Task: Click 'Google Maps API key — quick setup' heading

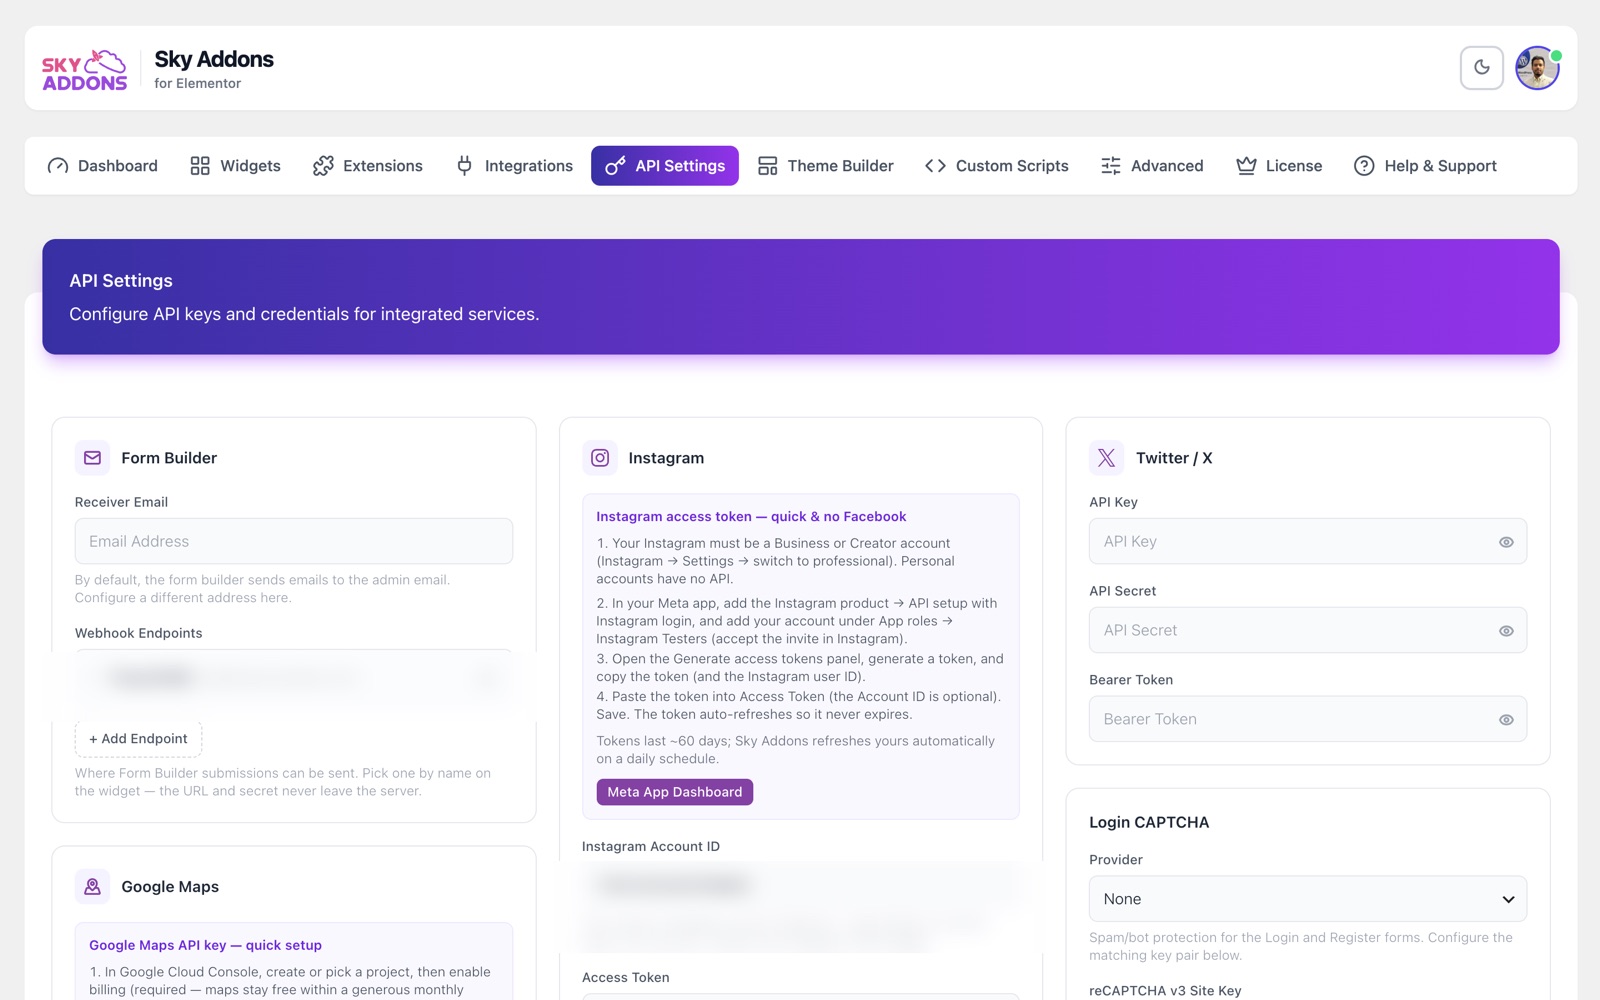Action: click(x=205, y=945)
